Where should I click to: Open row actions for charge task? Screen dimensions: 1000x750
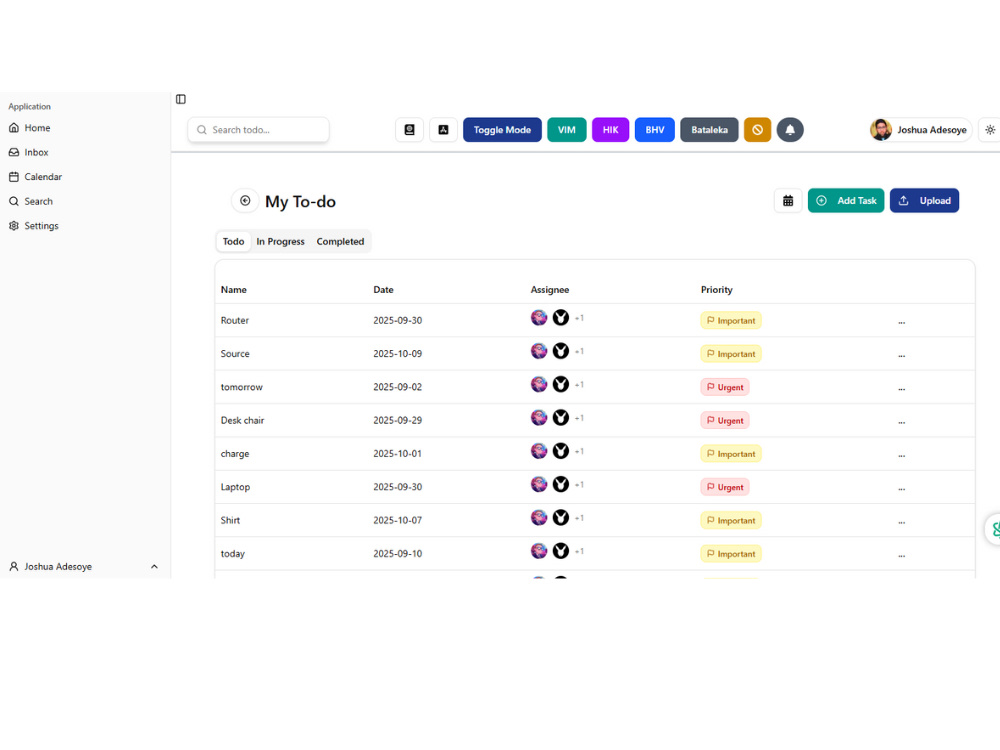click(x=901, y=455)
